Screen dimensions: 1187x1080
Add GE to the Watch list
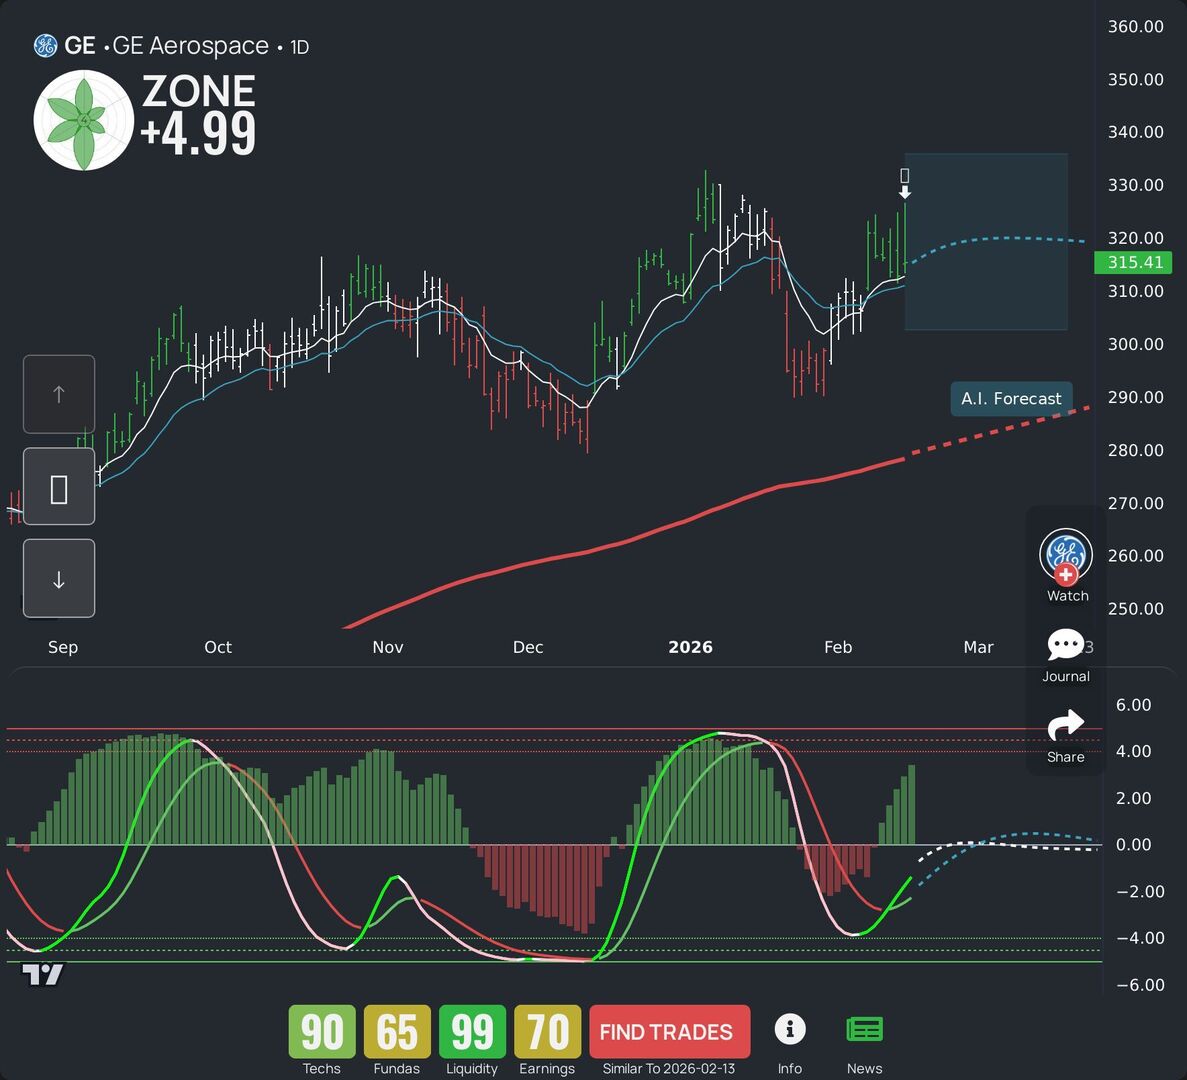[1066, 565]
